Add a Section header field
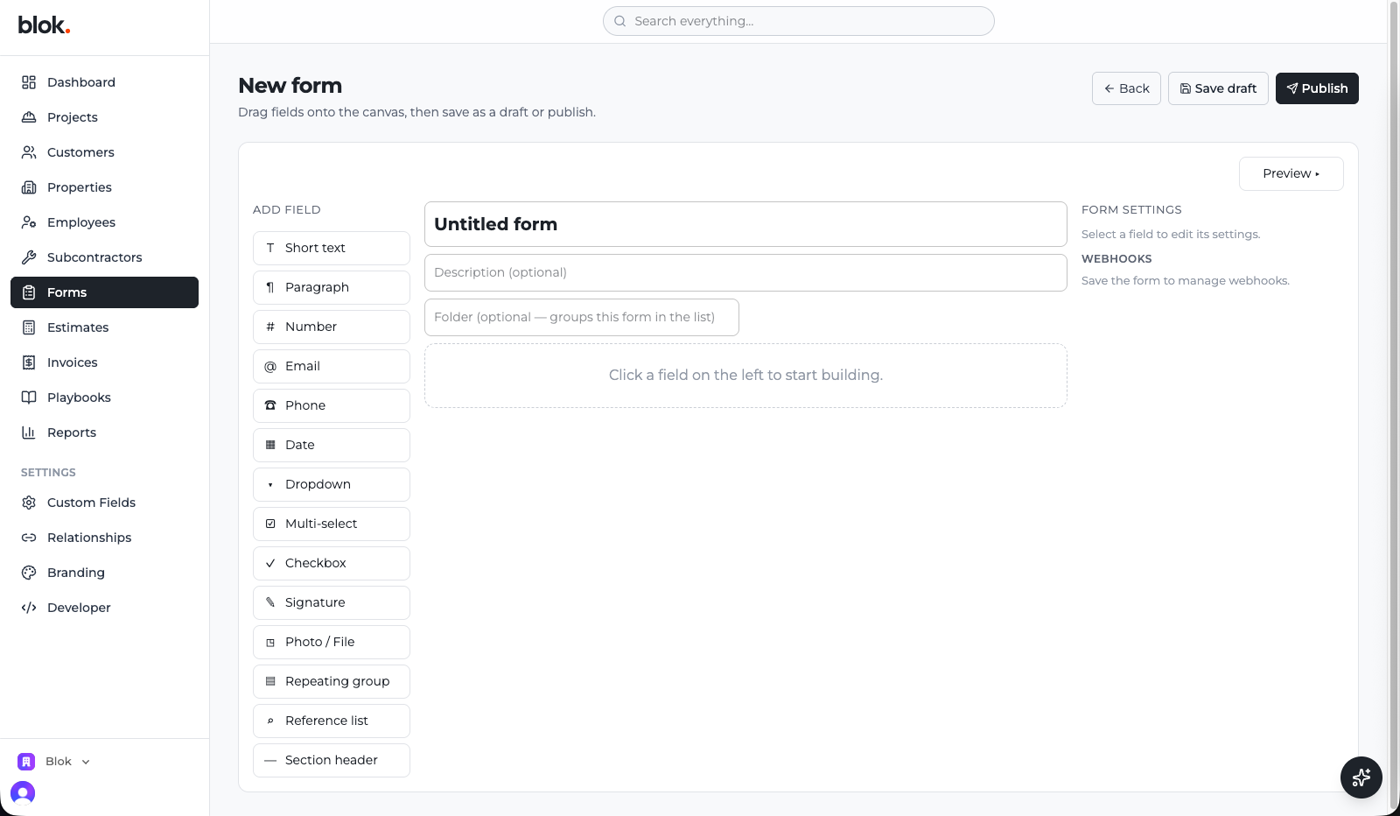The height and width of the screenshot is (816, 1400). point(331,760)
